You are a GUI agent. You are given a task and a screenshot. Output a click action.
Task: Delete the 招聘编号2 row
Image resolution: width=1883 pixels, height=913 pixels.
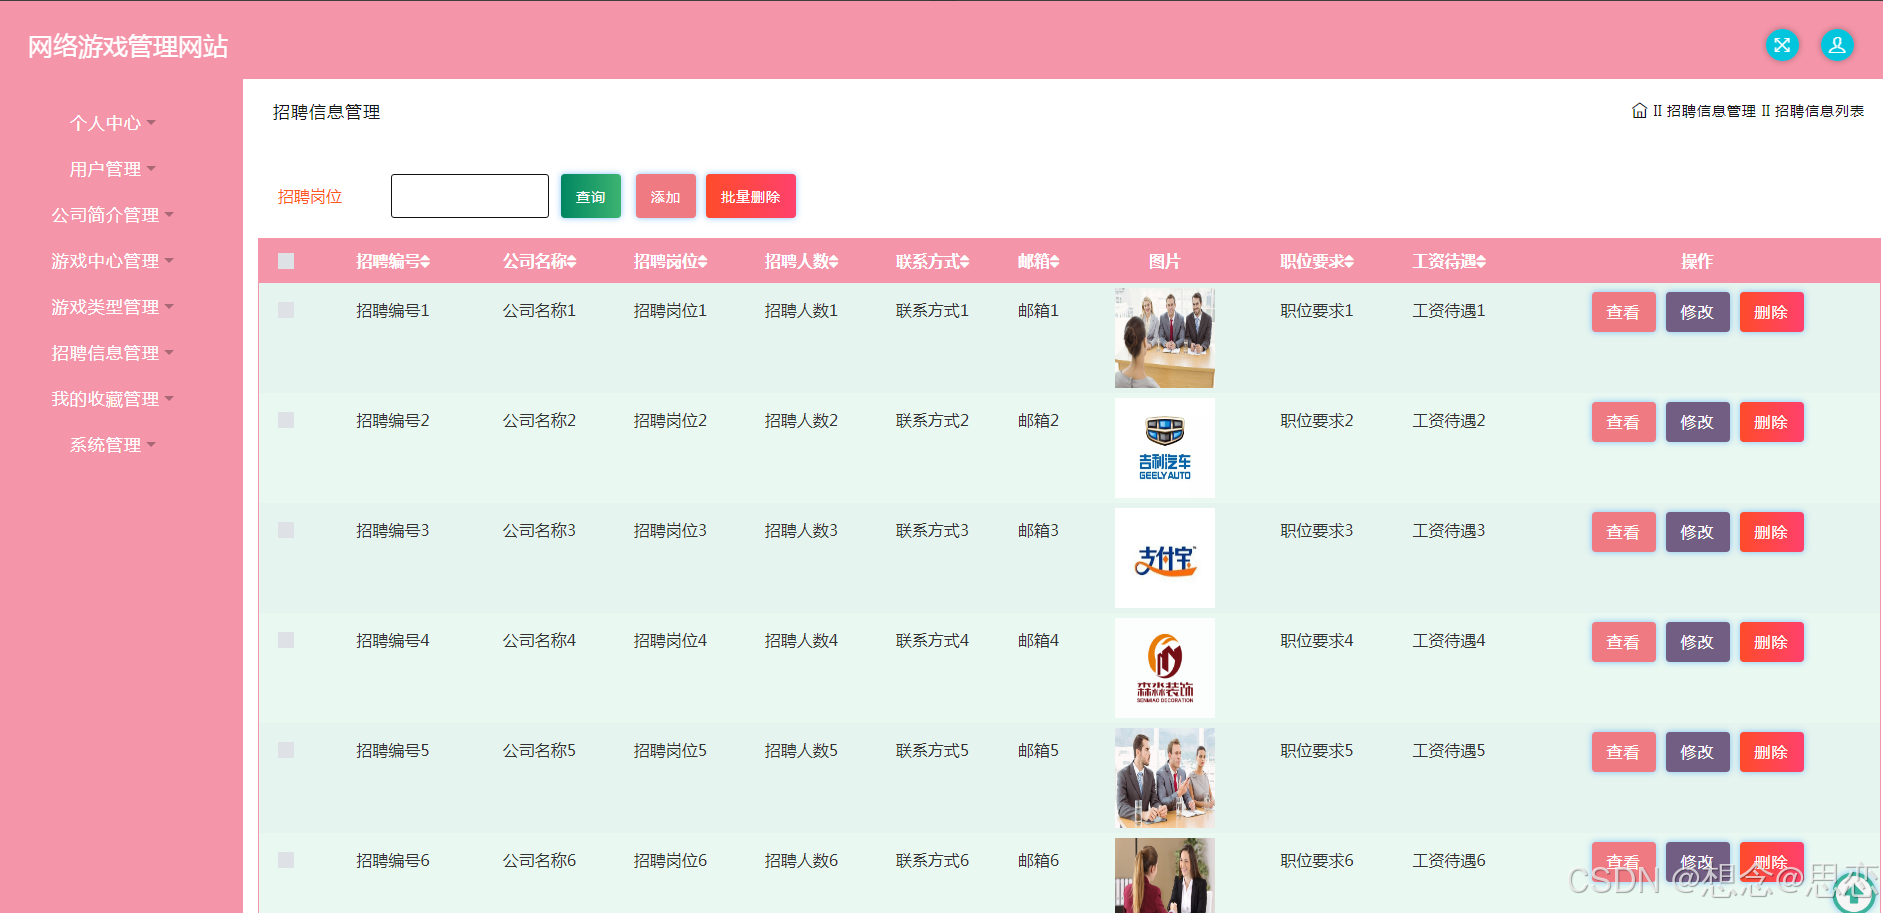(x=1771, y=422)
